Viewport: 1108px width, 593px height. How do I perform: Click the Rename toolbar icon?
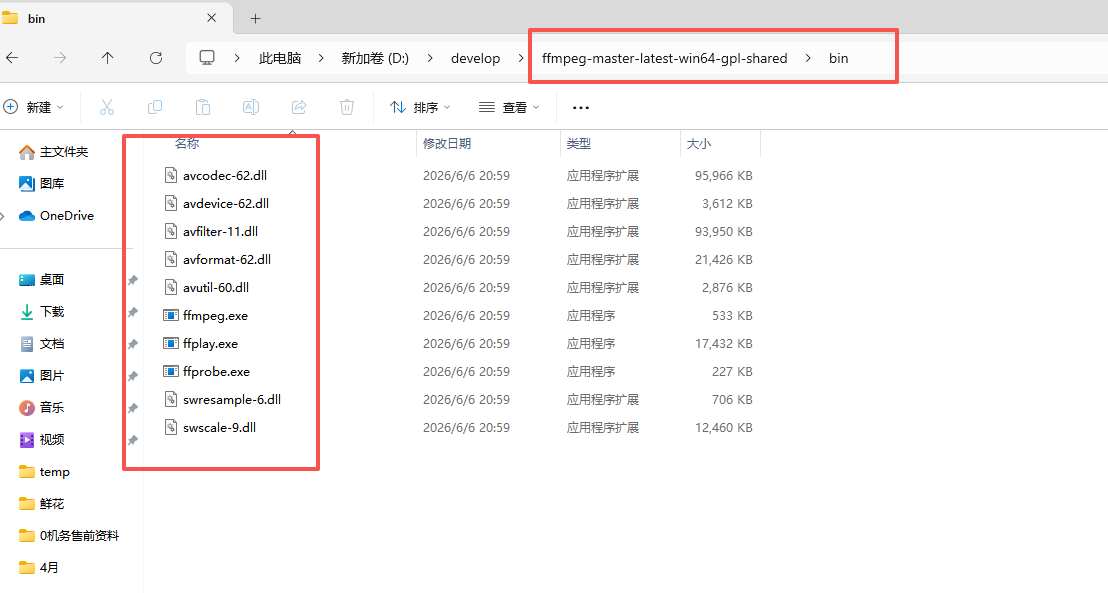251,107
